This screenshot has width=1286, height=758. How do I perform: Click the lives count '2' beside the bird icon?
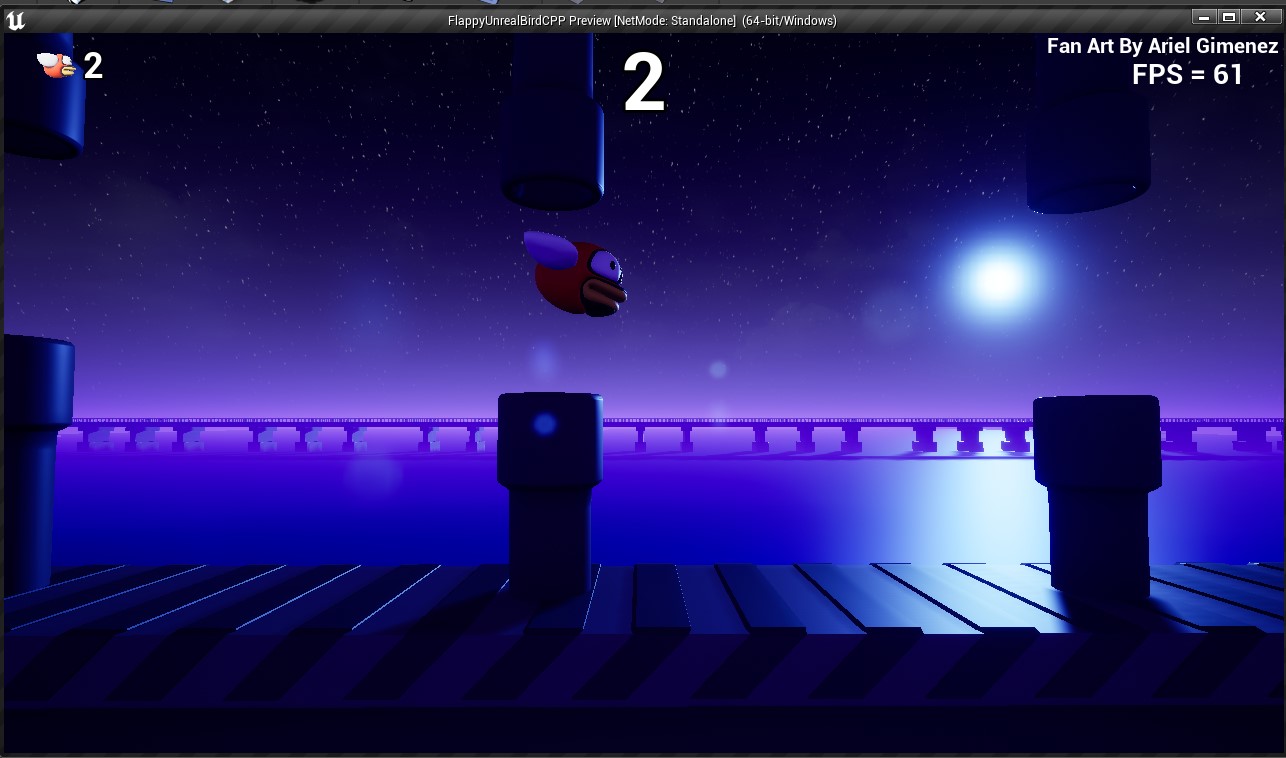tap(93, 66)
